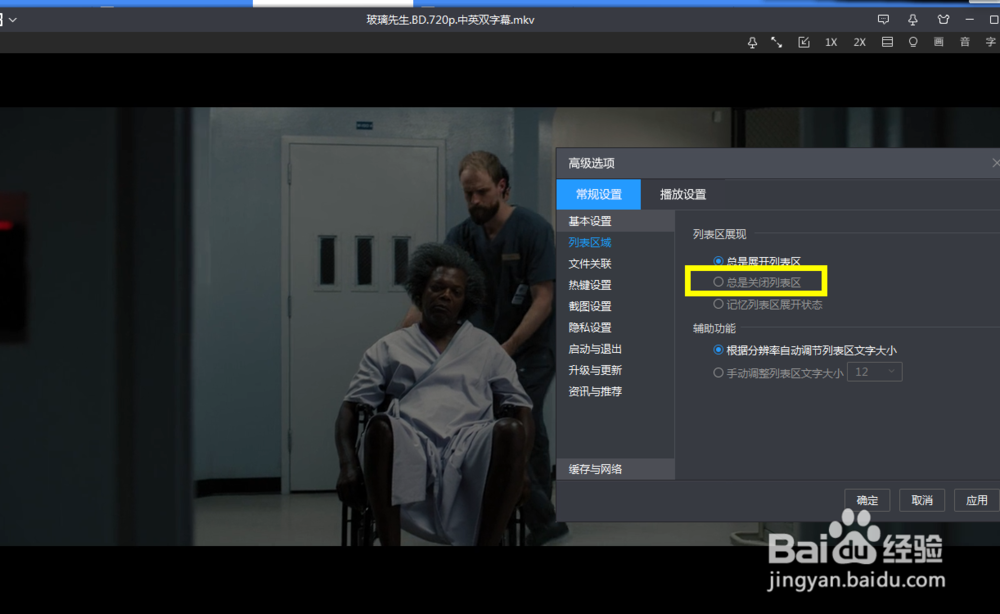Screen dimensions: 1000x614
Task: Click the pin icon in the playback toolbar
Action: [x=753, y=42]
